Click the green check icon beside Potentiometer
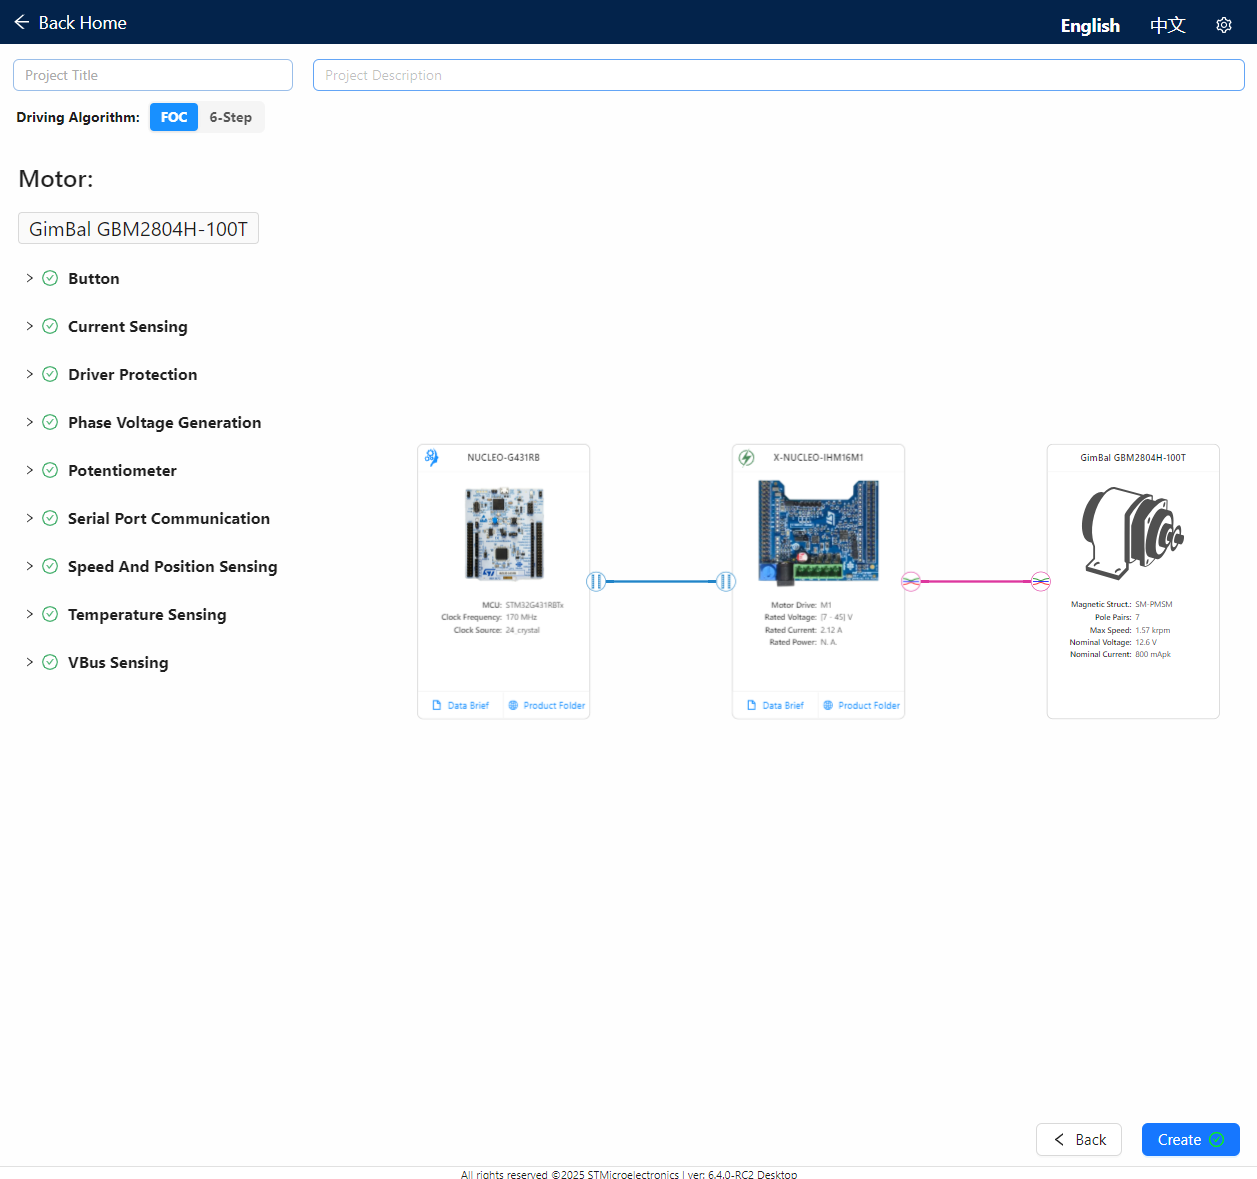1257x1179 pixels. pyautogui.click(x=50, y=470)
